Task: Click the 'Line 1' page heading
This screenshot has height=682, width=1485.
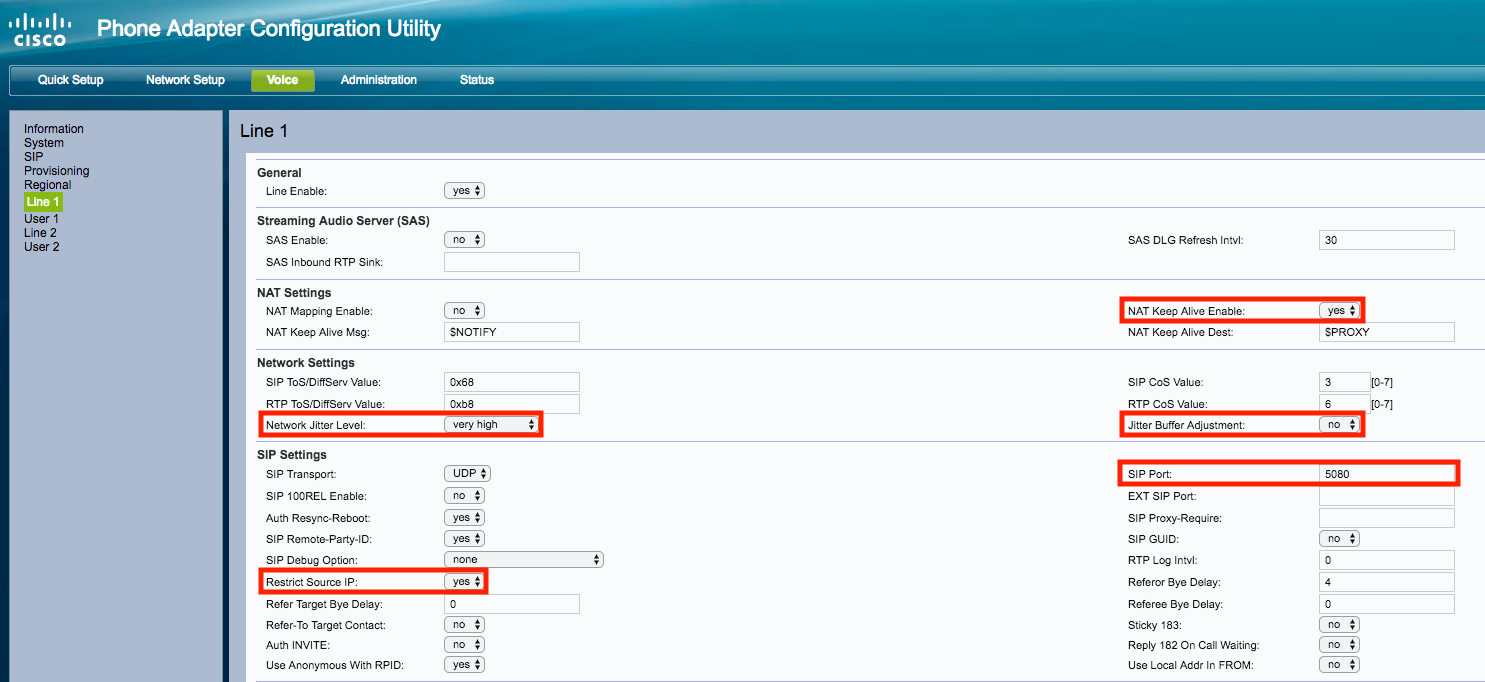Action: (264, 131)
